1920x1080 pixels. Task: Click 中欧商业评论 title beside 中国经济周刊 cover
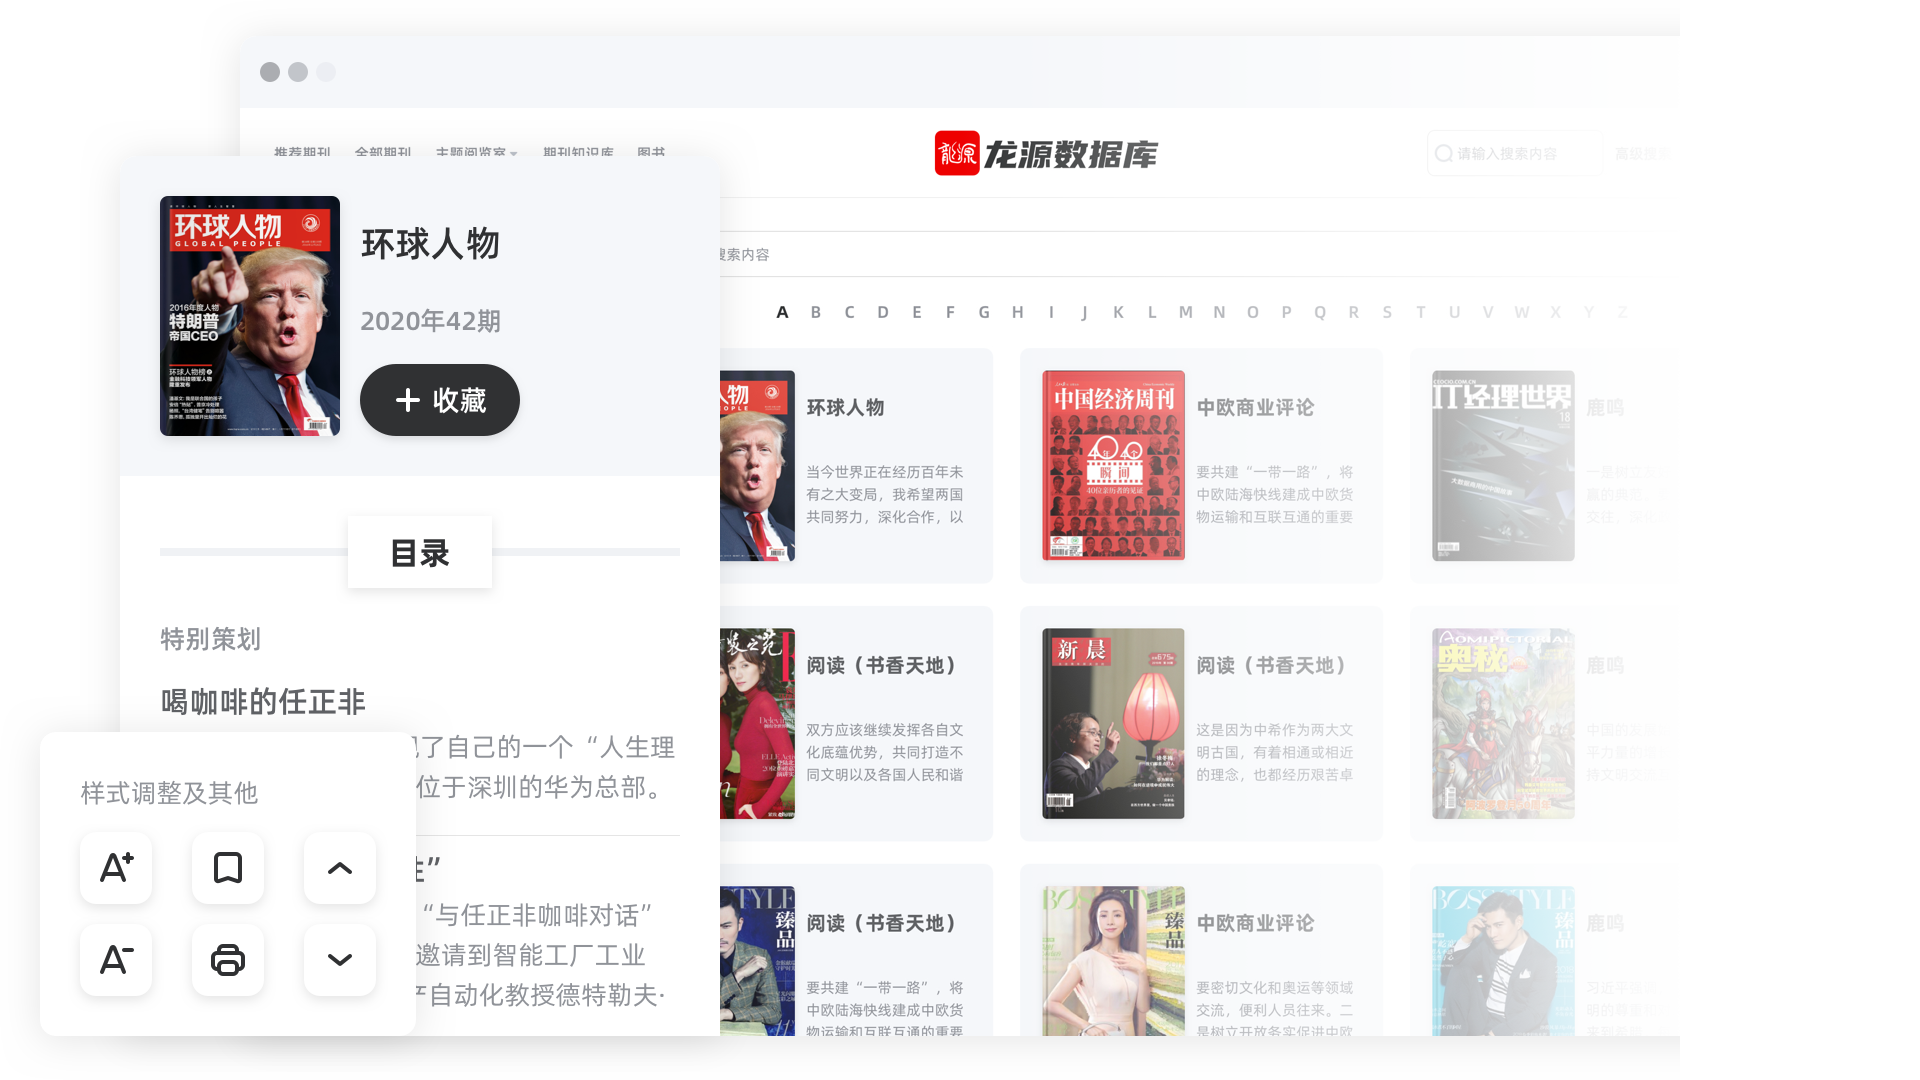(1255, 407)
